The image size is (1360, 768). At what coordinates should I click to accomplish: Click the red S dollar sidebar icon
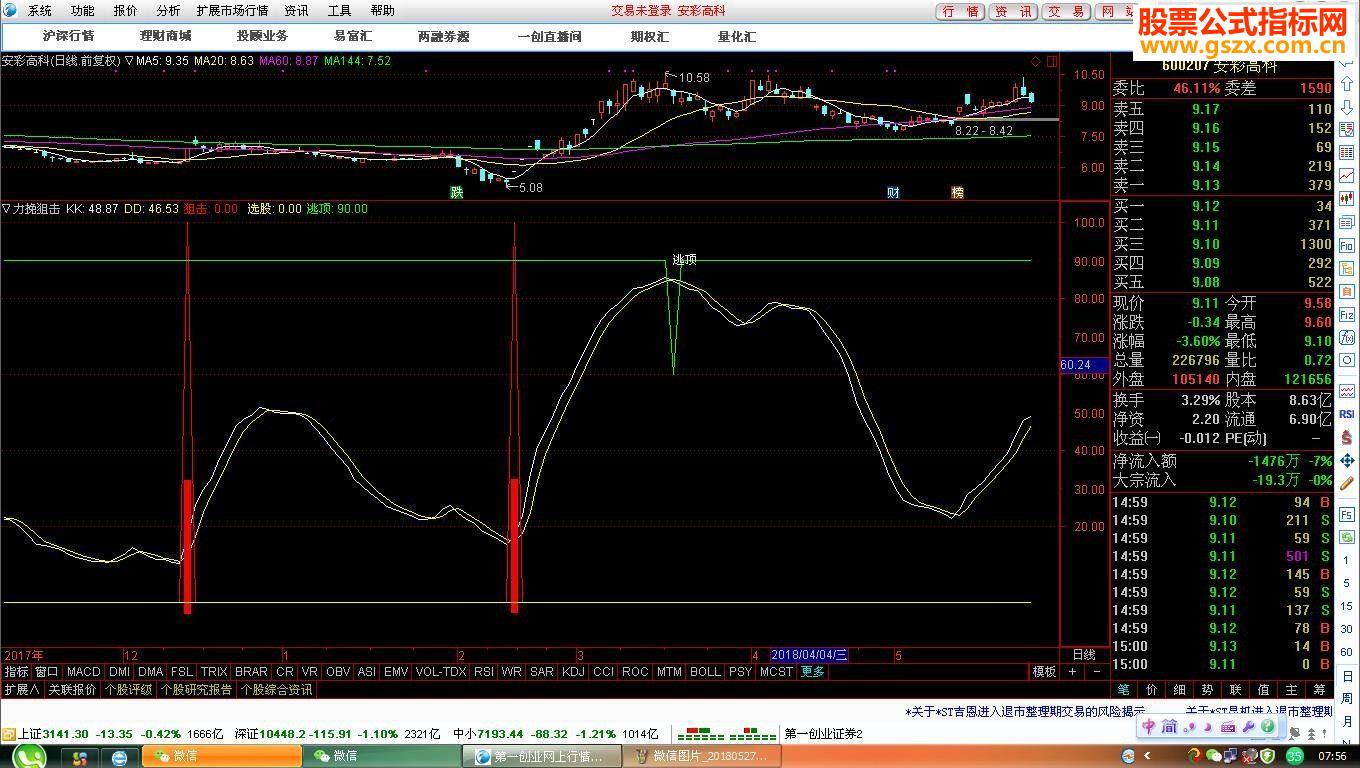(1347, 437)
